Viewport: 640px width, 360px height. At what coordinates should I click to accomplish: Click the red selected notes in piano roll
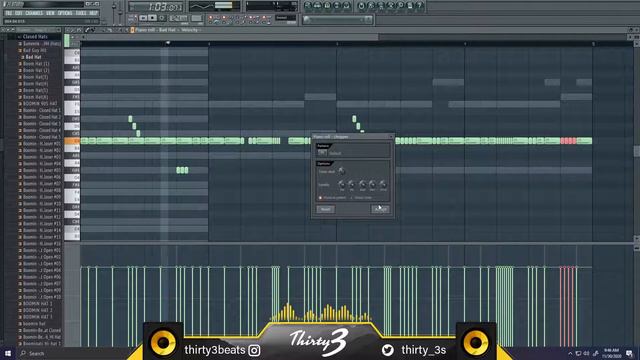tap(568, 141)
